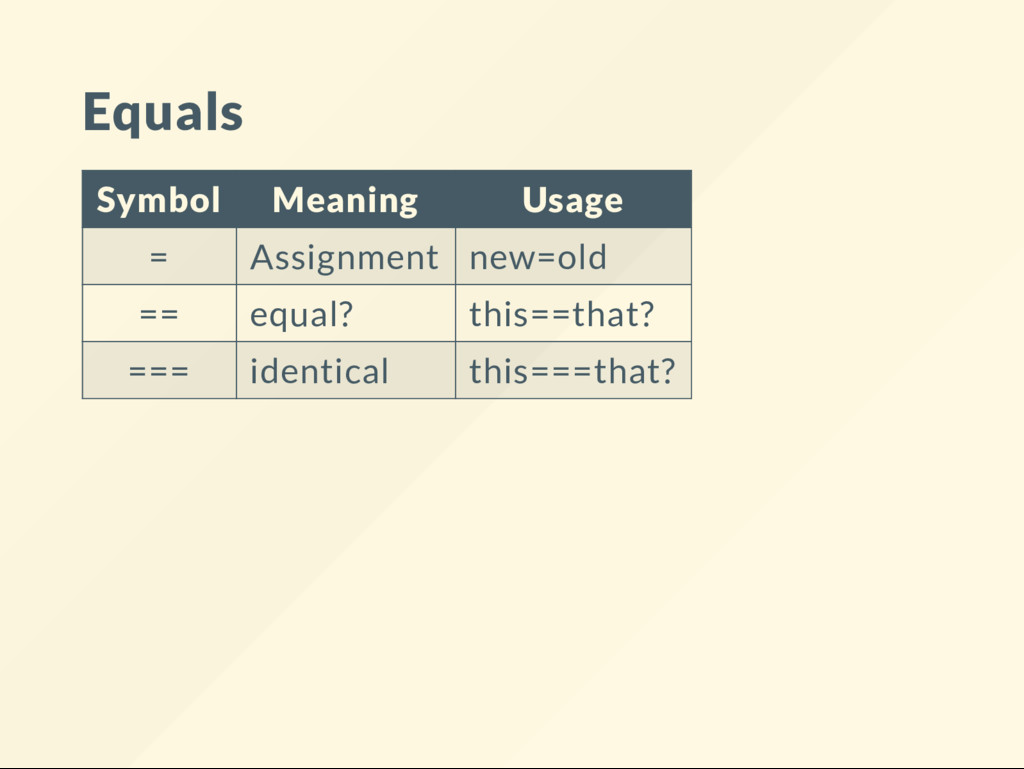Click the '==' symbol cell
Image resolution: width=1024 pixels, height=769 pixels.
(159, 313)
